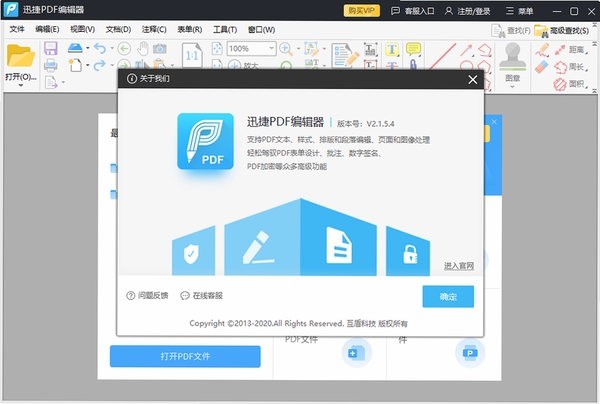The width and height of the screenshot is (600, 404).
Task: Click the Undo arrow icon
Action: pyautogui.click(x=100, y=48)
